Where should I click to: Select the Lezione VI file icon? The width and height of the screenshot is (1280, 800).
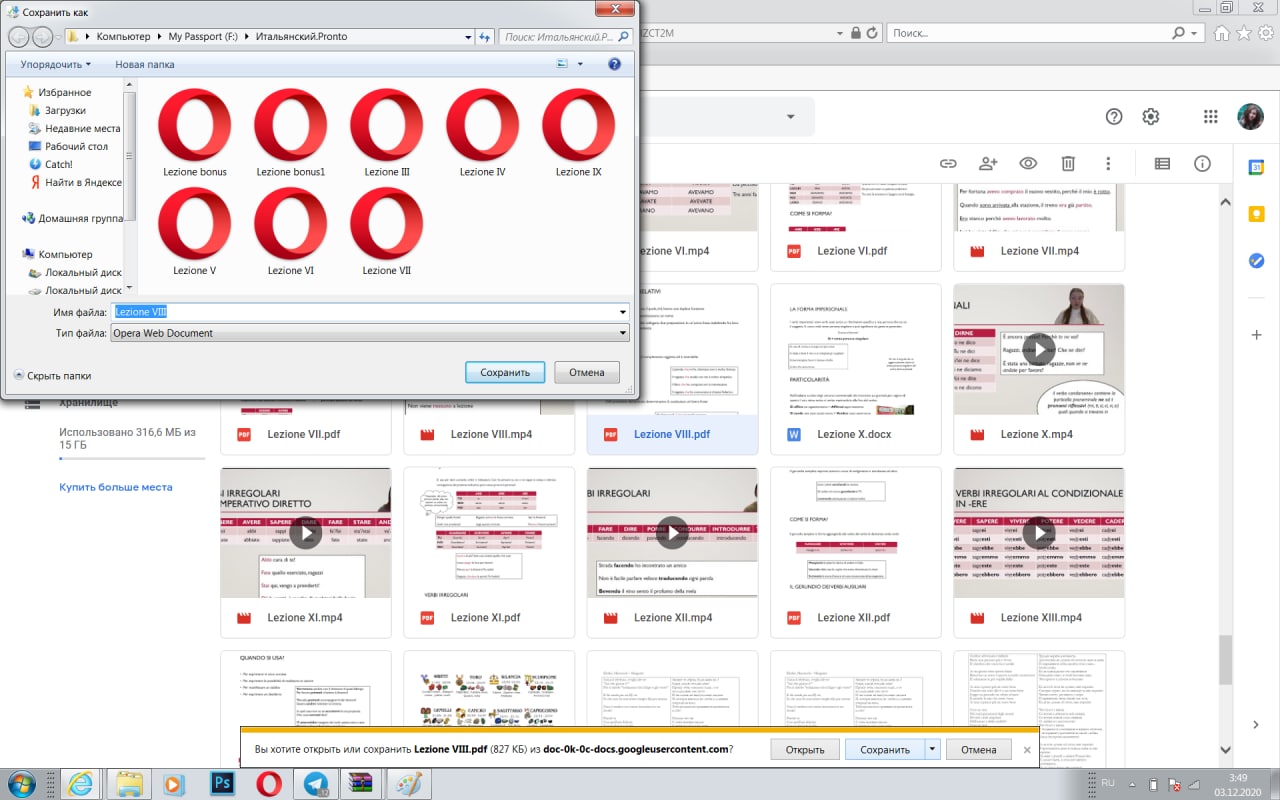click(x=291, y=232)
